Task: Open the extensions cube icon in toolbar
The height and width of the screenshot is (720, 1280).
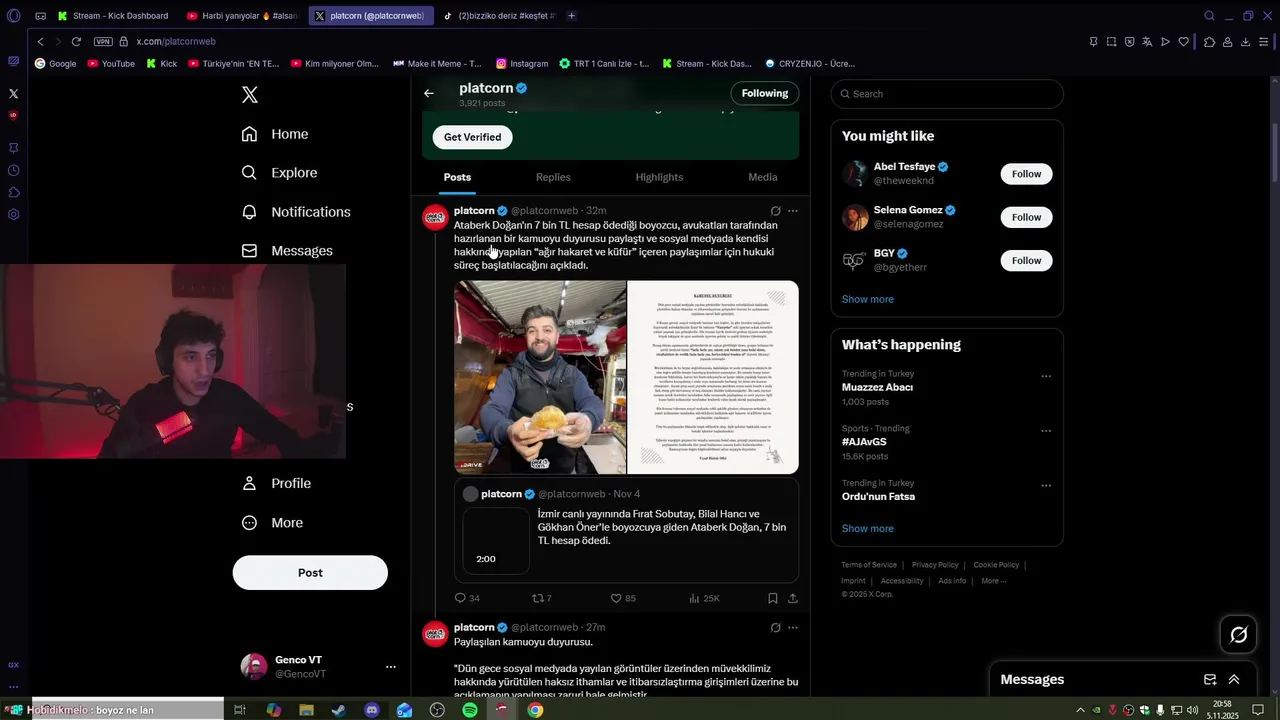Action: 1209,41
